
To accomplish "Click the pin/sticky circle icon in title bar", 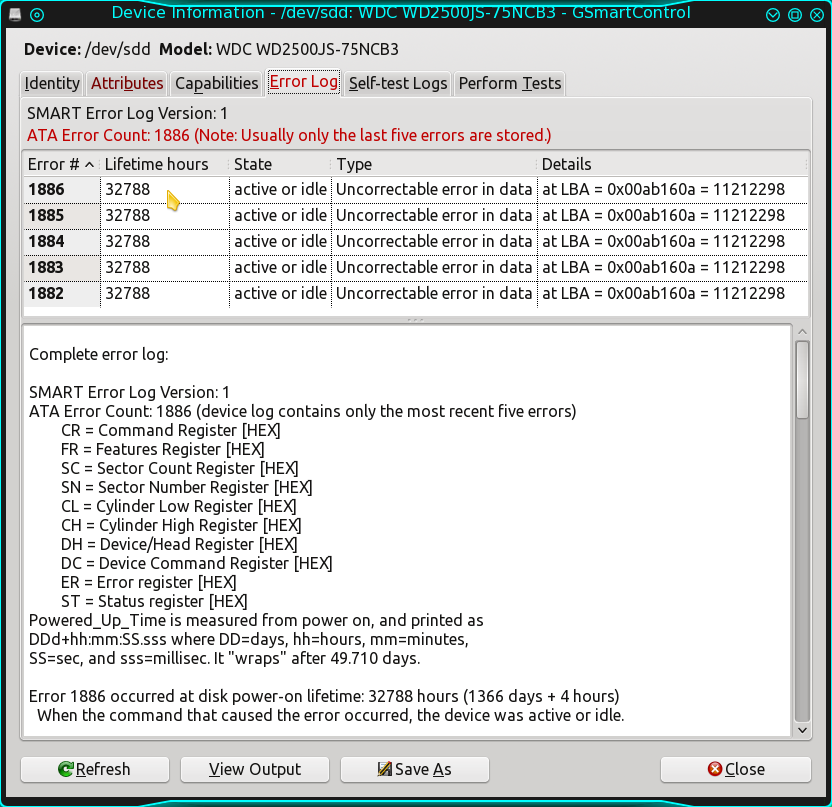I will coord(37,14).
